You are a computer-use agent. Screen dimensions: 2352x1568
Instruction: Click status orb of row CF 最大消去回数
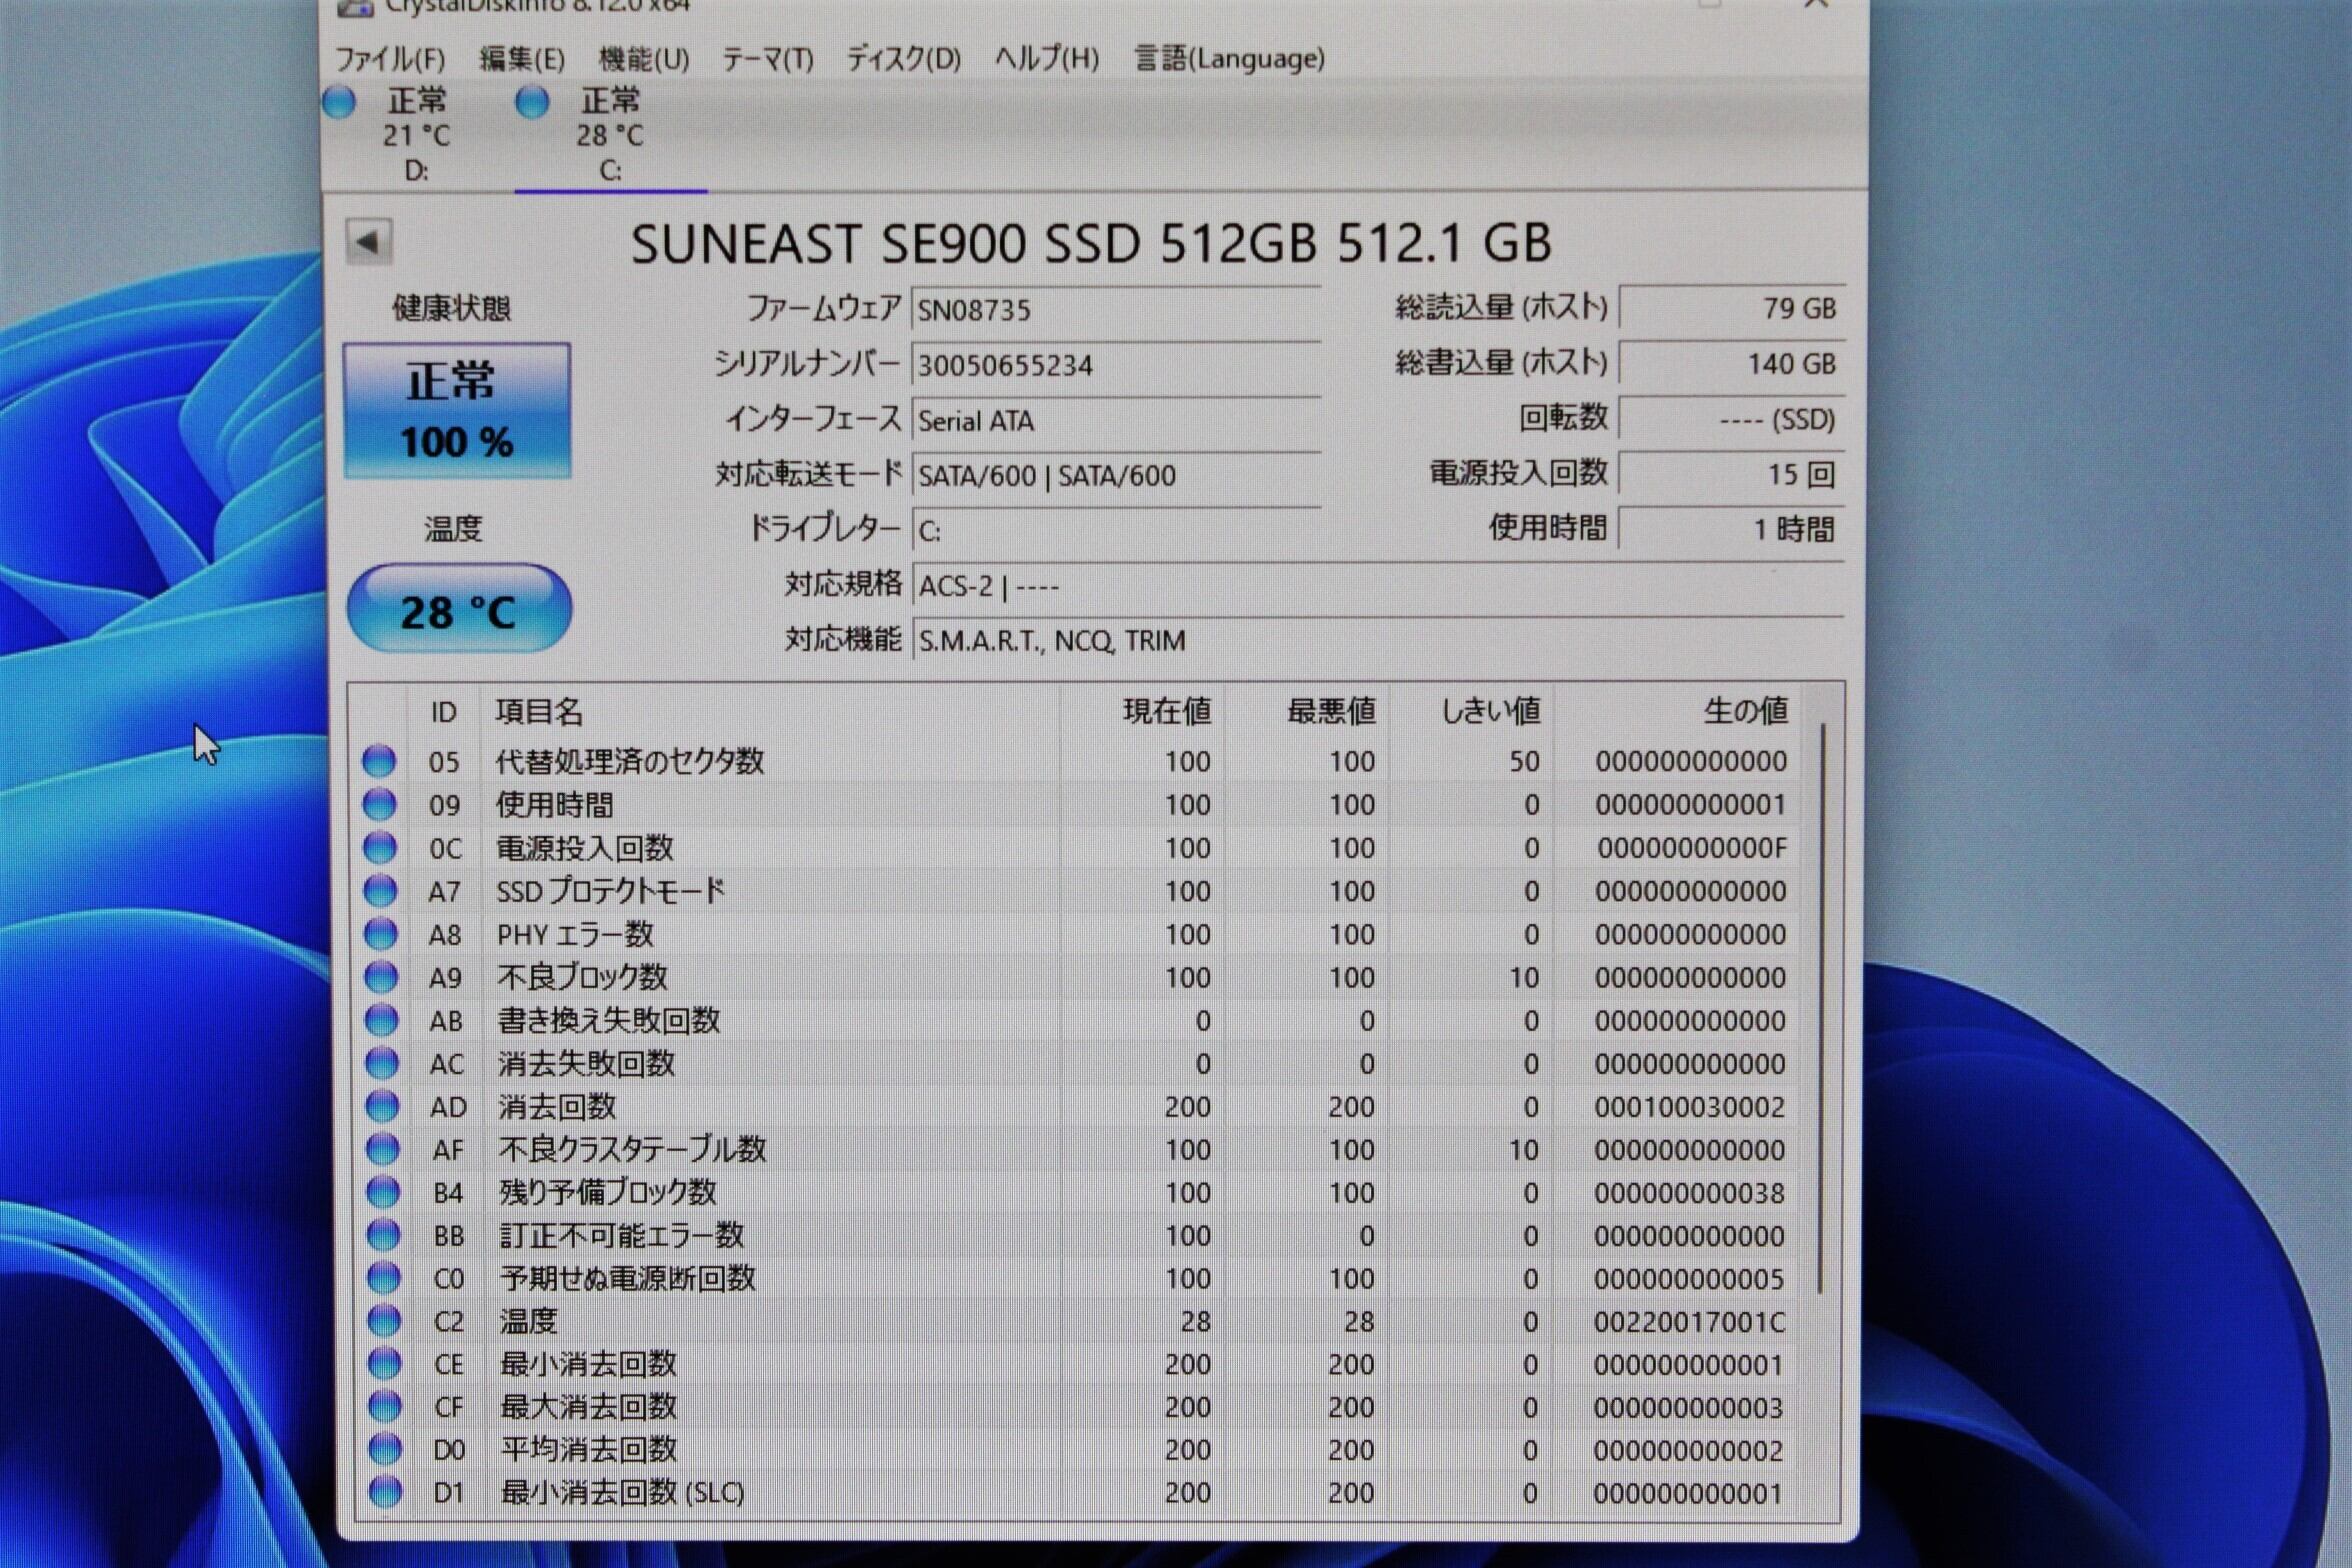[x=385, y=1407]
